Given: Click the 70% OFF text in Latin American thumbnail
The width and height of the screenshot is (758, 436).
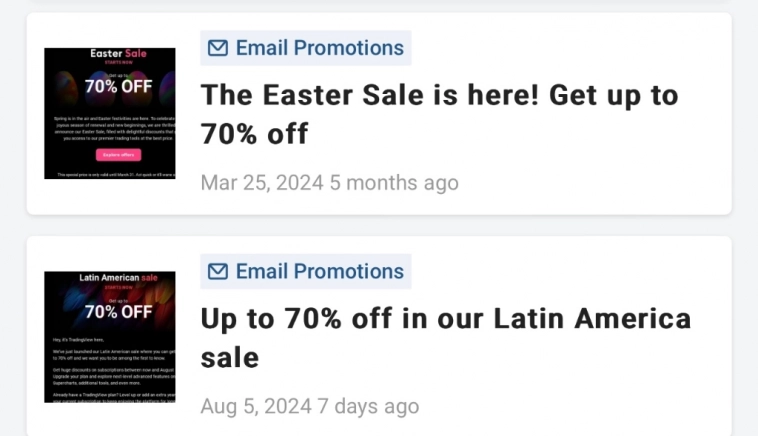Looking at the screenshot, I should tap(118, 311).
